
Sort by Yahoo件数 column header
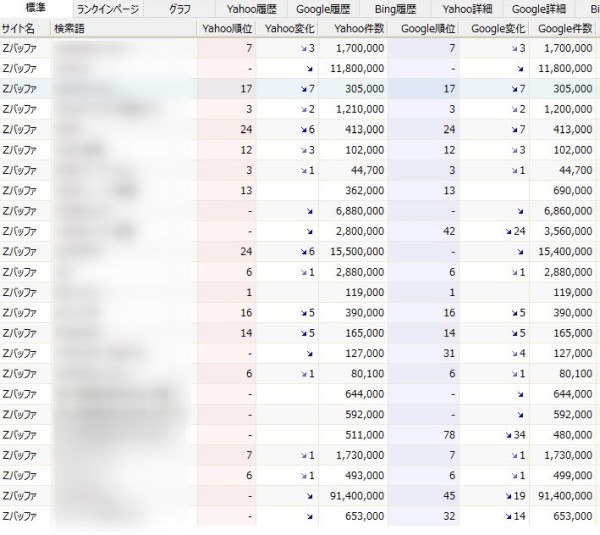353,28
